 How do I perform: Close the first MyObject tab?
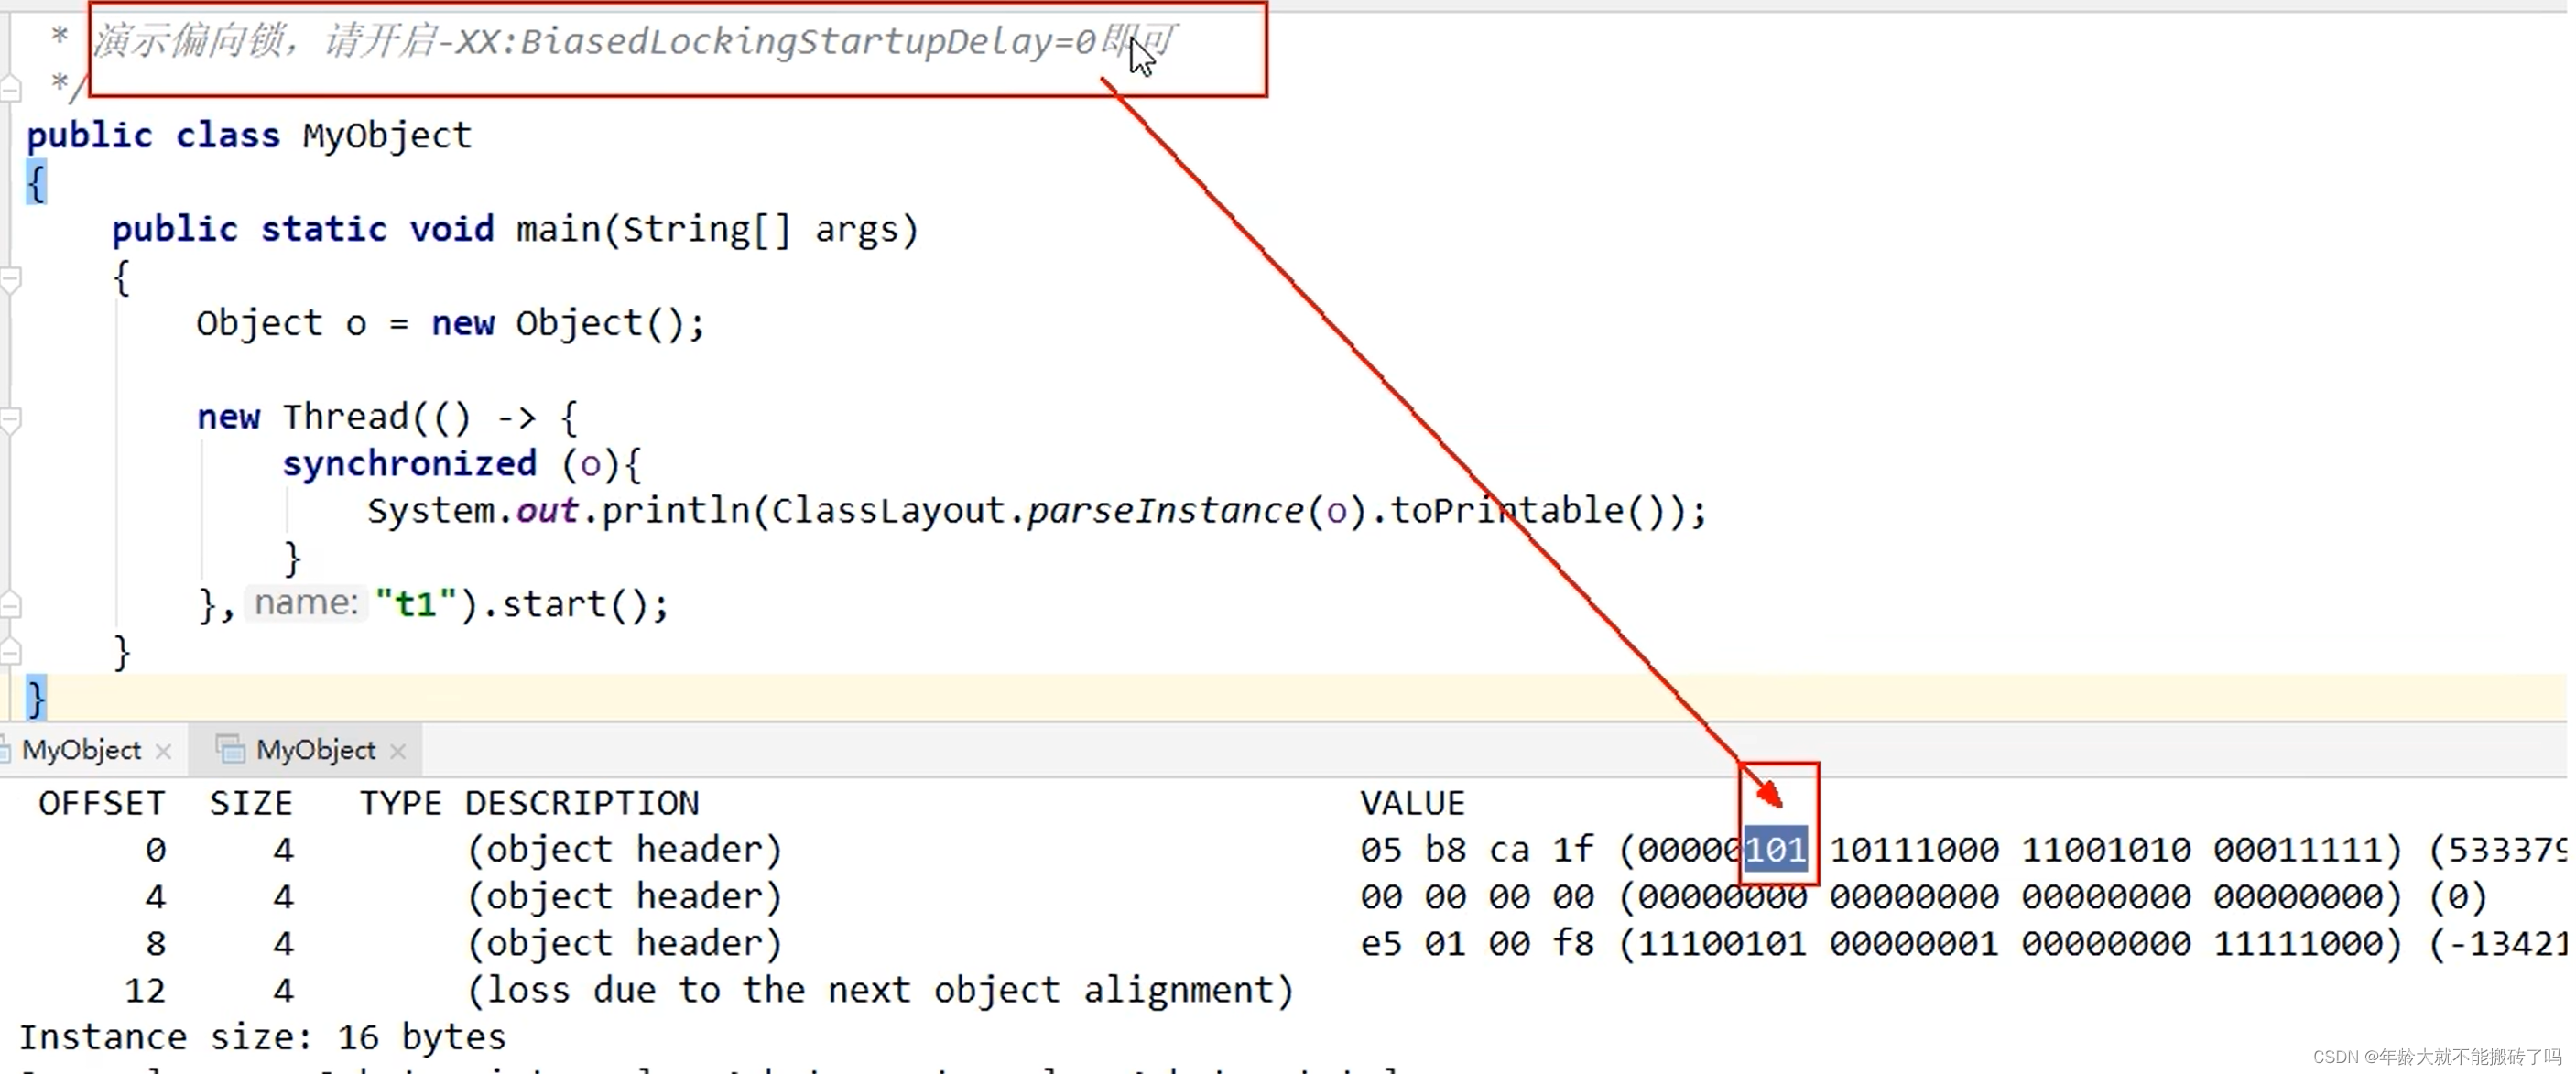tap(164, 751)
